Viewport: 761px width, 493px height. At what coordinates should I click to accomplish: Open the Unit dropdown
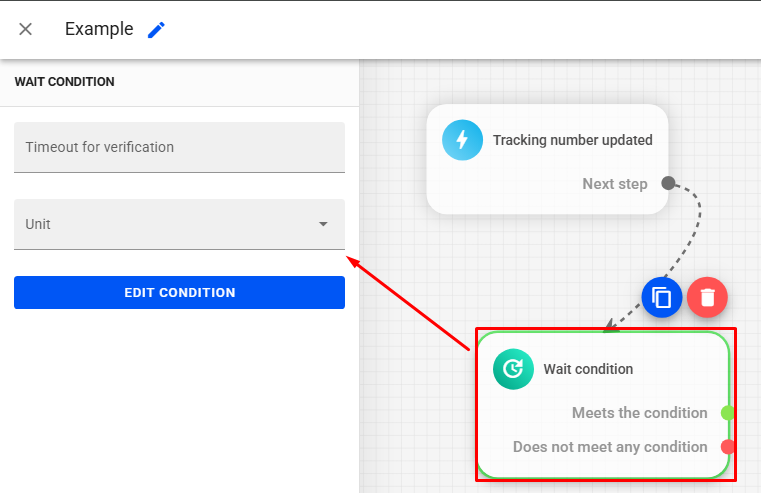click(179, 224)
